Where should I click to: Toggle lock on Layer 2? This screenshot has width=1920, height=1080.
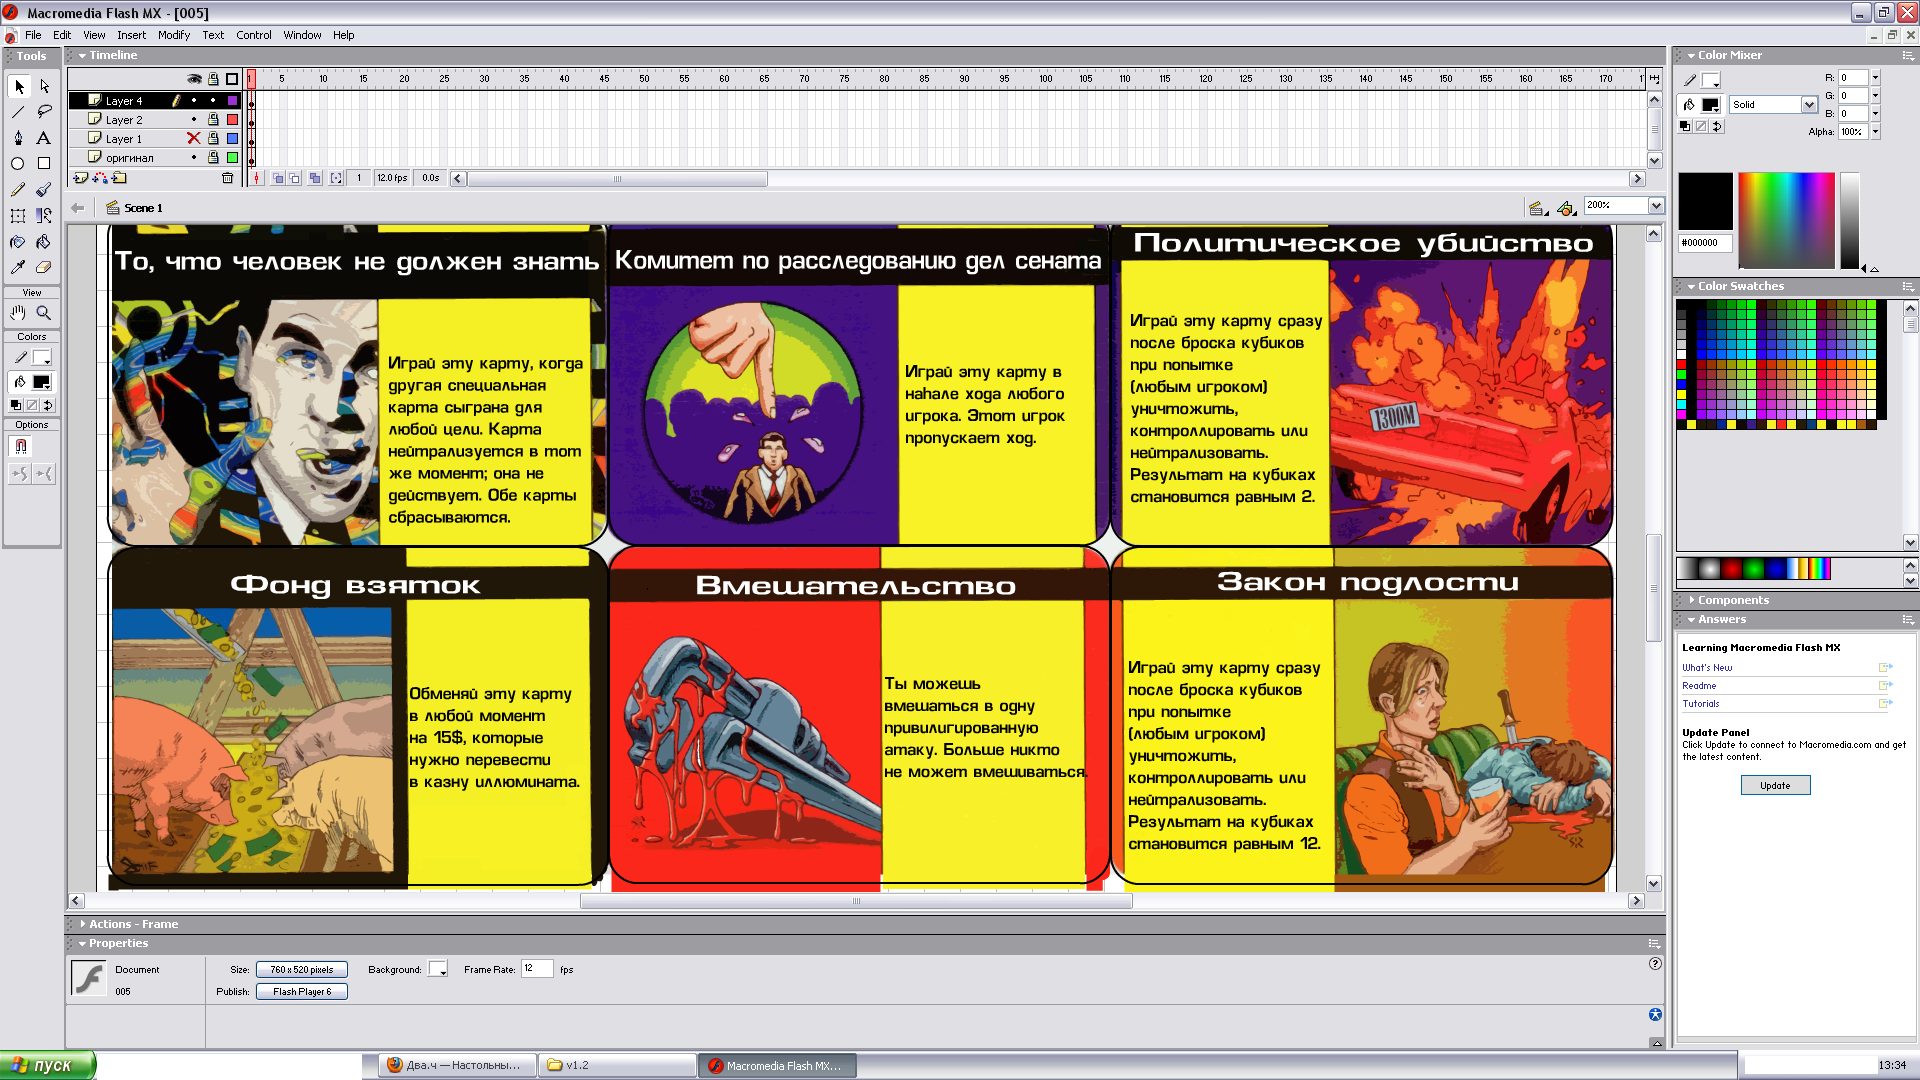point(213,120)
